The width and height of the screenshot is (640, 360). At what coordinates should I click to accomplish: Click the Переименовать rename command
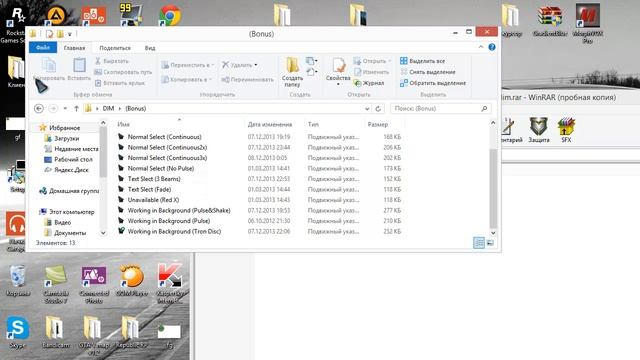coord(247,79)
